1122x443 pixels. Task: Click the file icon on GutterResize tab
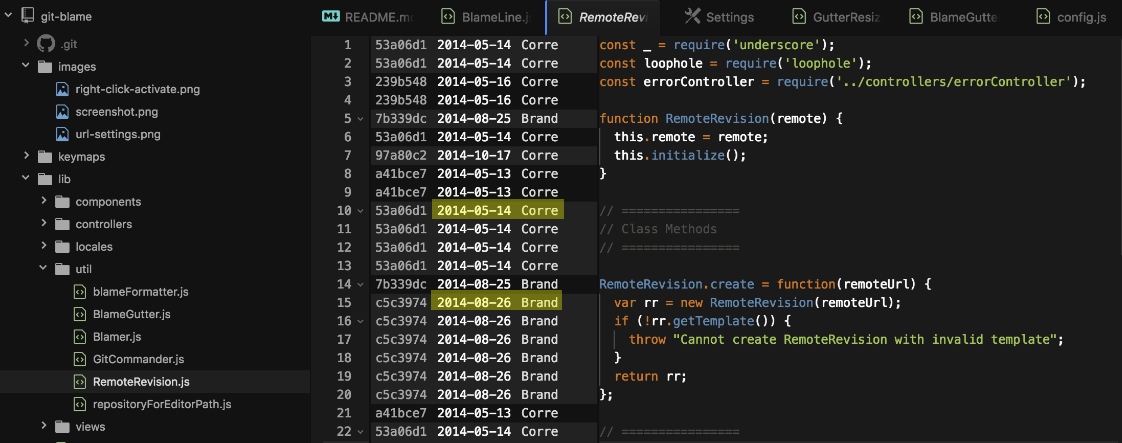[x=799, y=16]
